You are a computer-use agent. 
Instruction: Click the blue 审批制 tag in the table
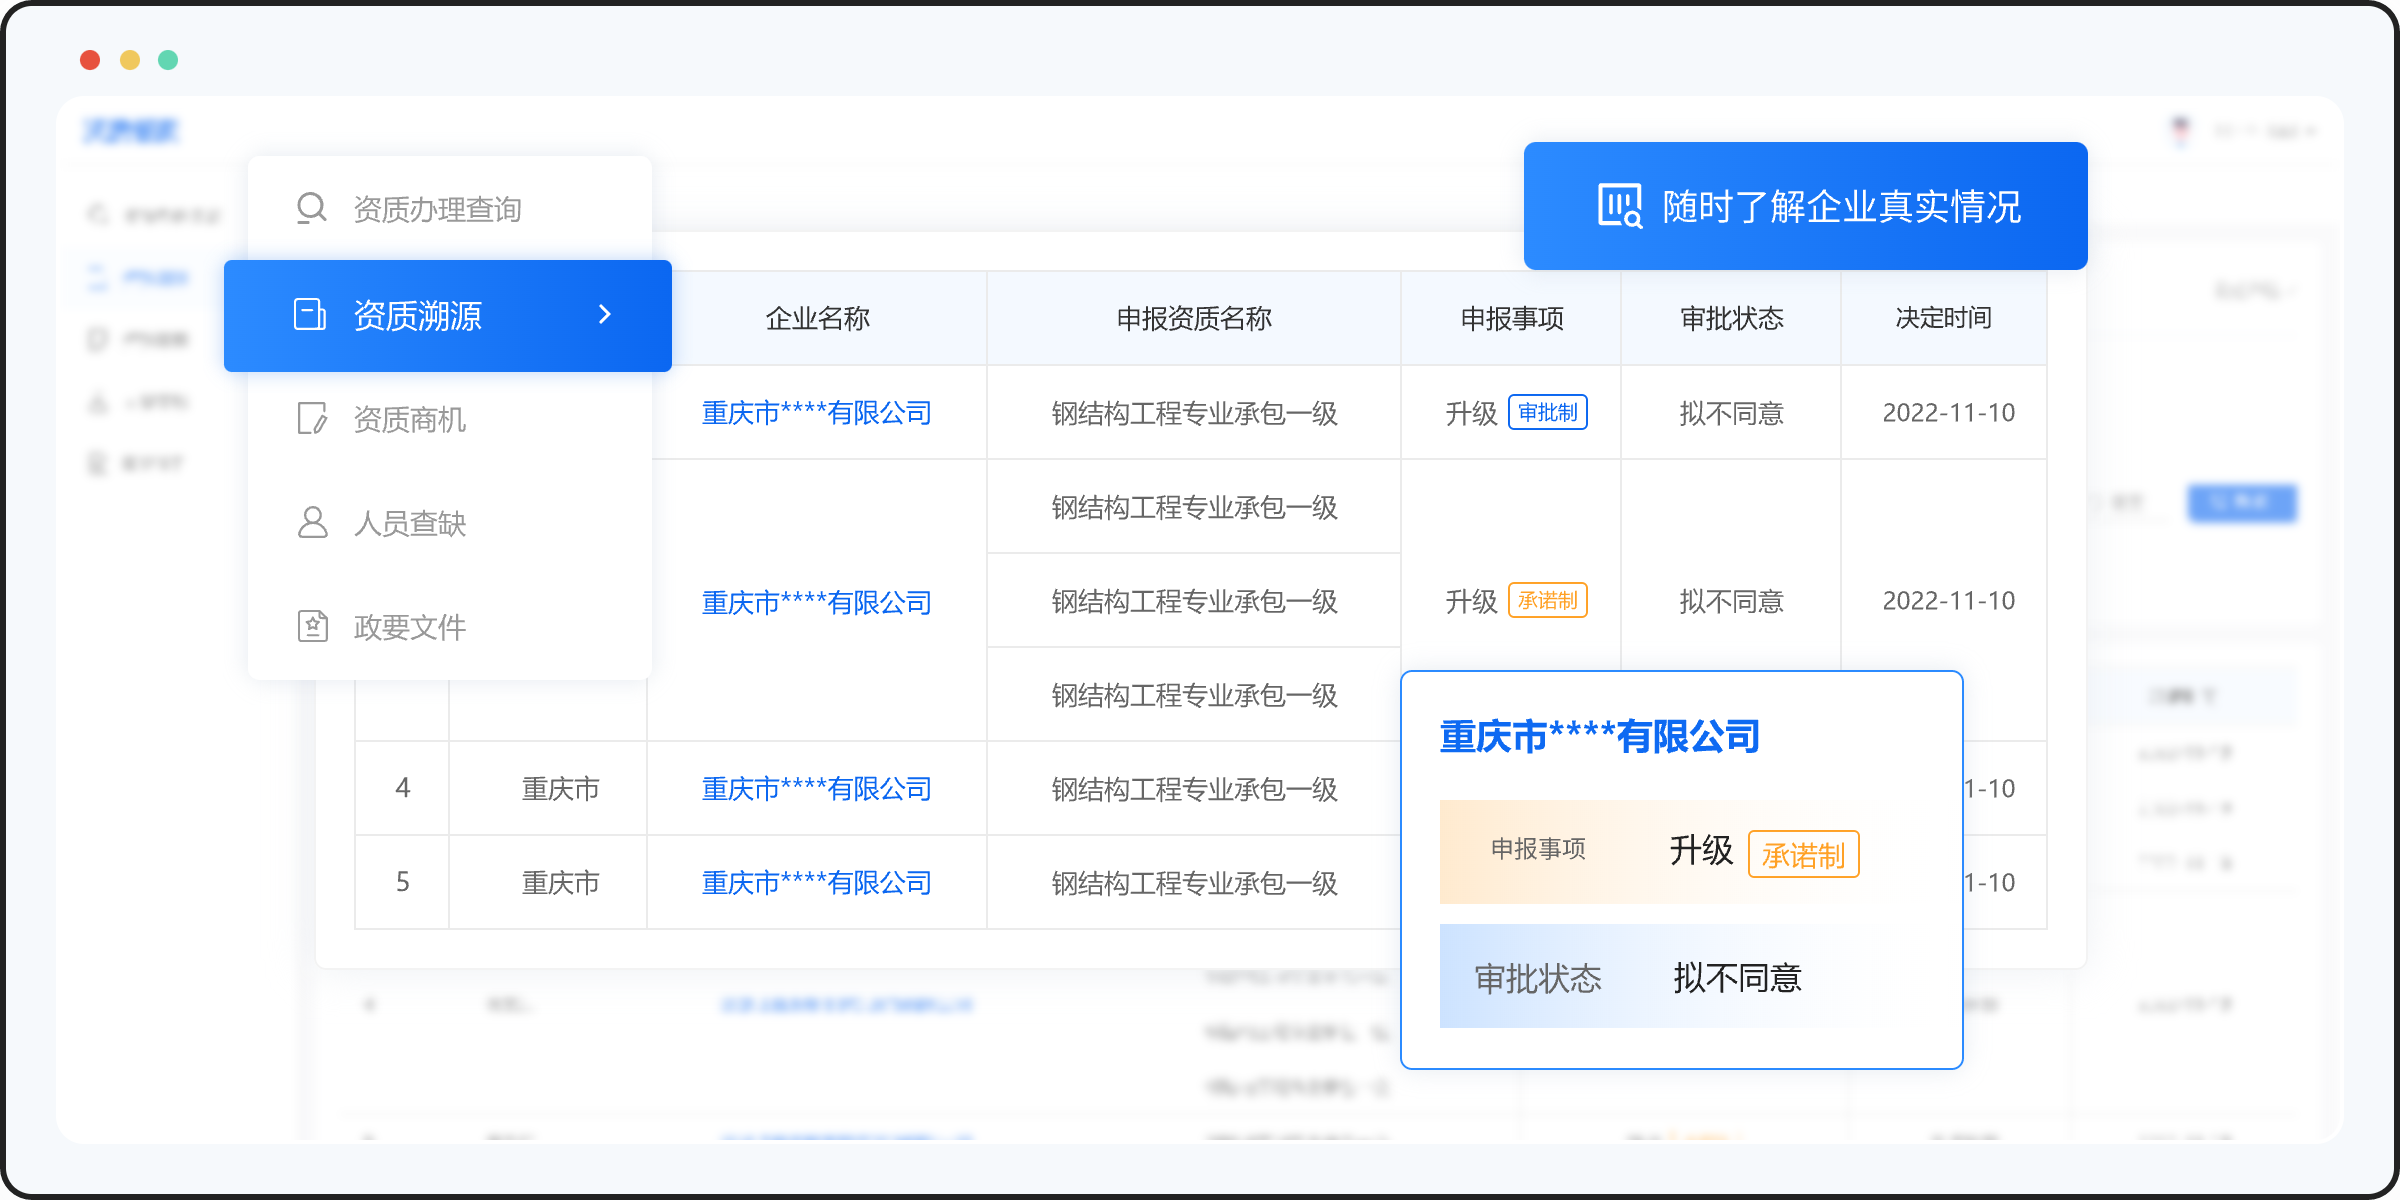click(1548, 412)
